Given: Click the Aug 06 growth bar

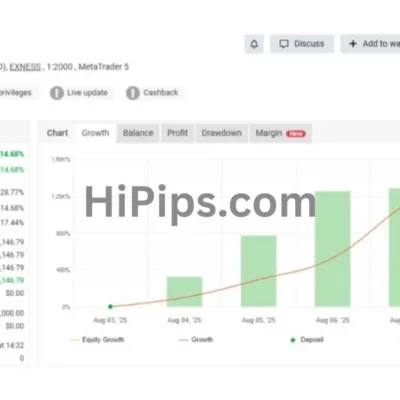Looking at the screenshot, I should tap(333, 249).
